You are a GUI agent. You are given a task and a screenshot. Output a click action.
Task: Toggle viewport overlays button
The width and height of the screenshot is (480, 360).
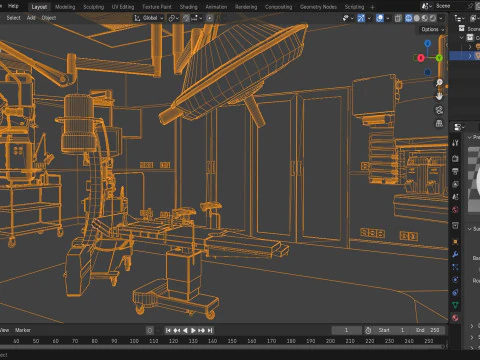[380, 18]
